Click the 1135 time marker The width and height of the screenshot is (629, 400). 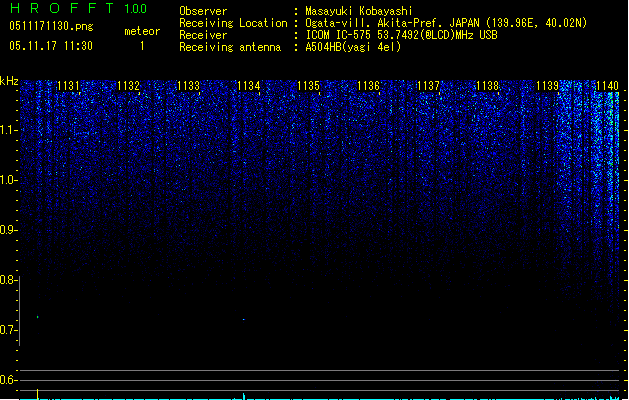click(x=308, y=86)
